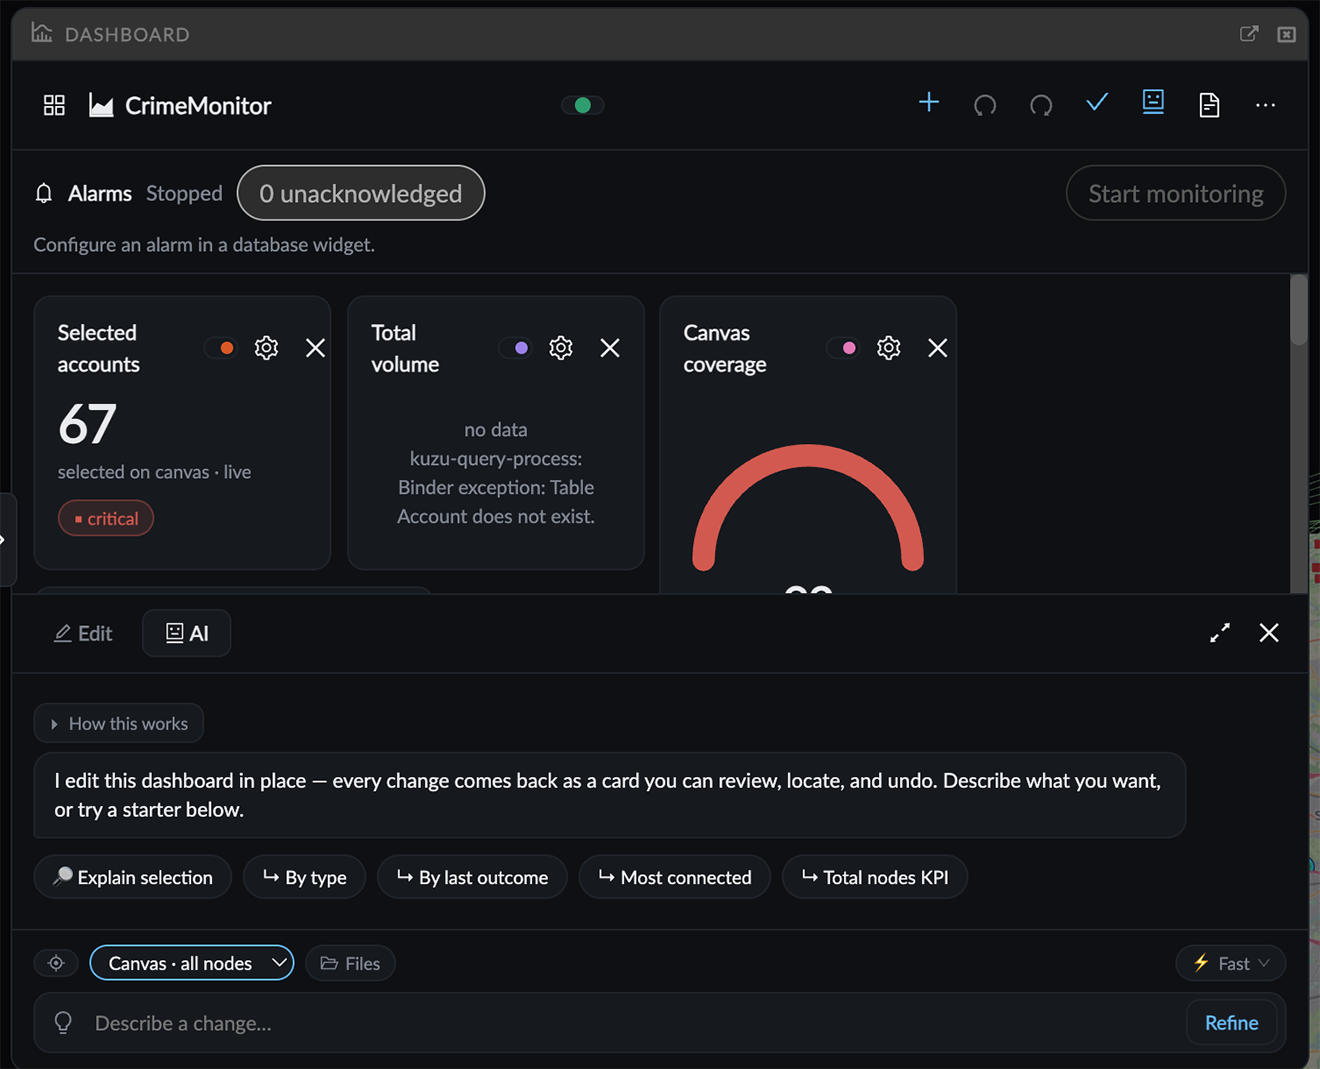Open the Fast mode dropdown
Viewport: 1320px width, 1069px height.
tap(1231, 963)
